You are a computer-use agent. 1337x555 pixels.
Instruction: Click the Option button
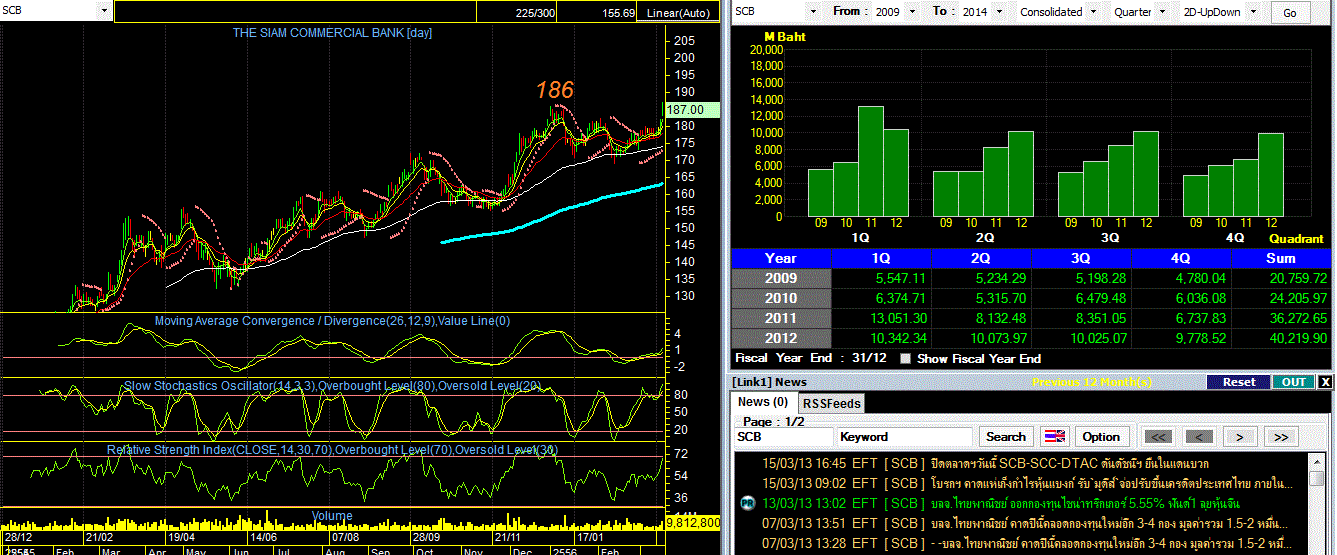1101,437
